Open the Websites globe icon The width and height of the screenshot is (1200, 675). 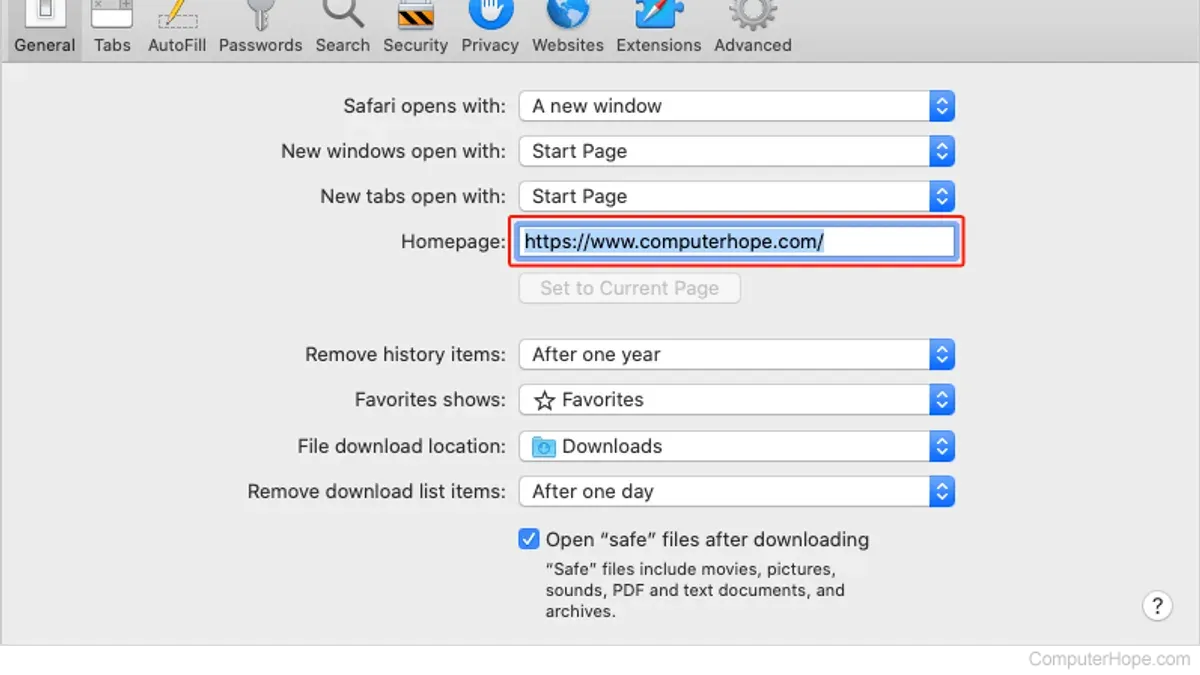pyautogui.click(x=567, y=14)
